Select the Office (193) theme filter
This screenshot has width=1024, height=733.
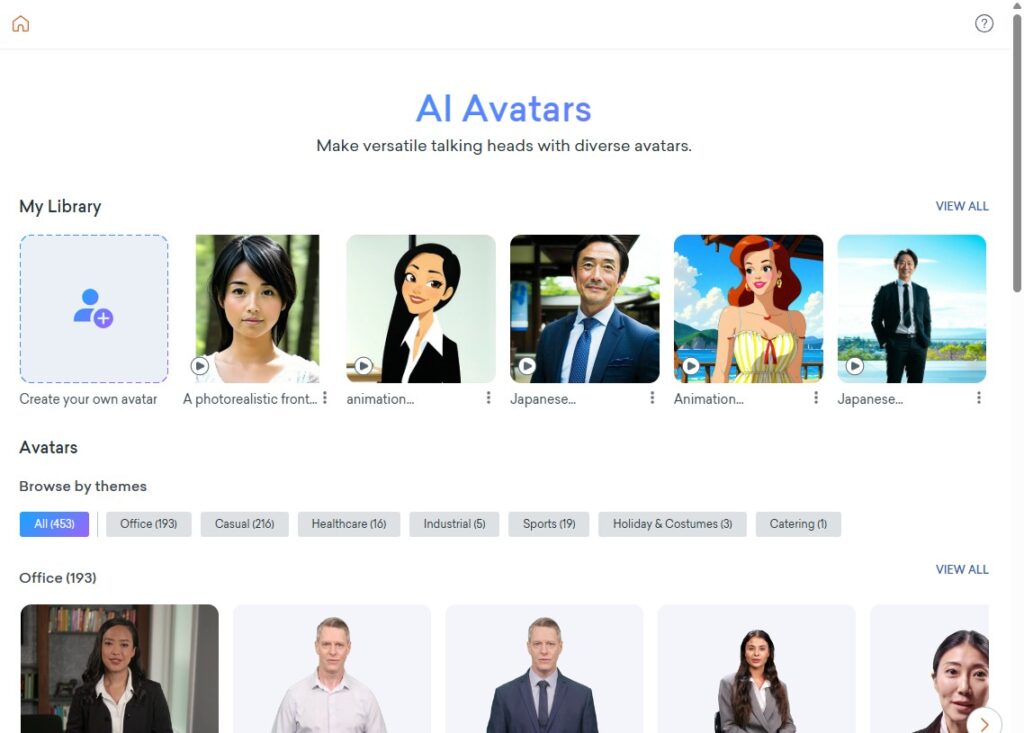pos(149,524)
